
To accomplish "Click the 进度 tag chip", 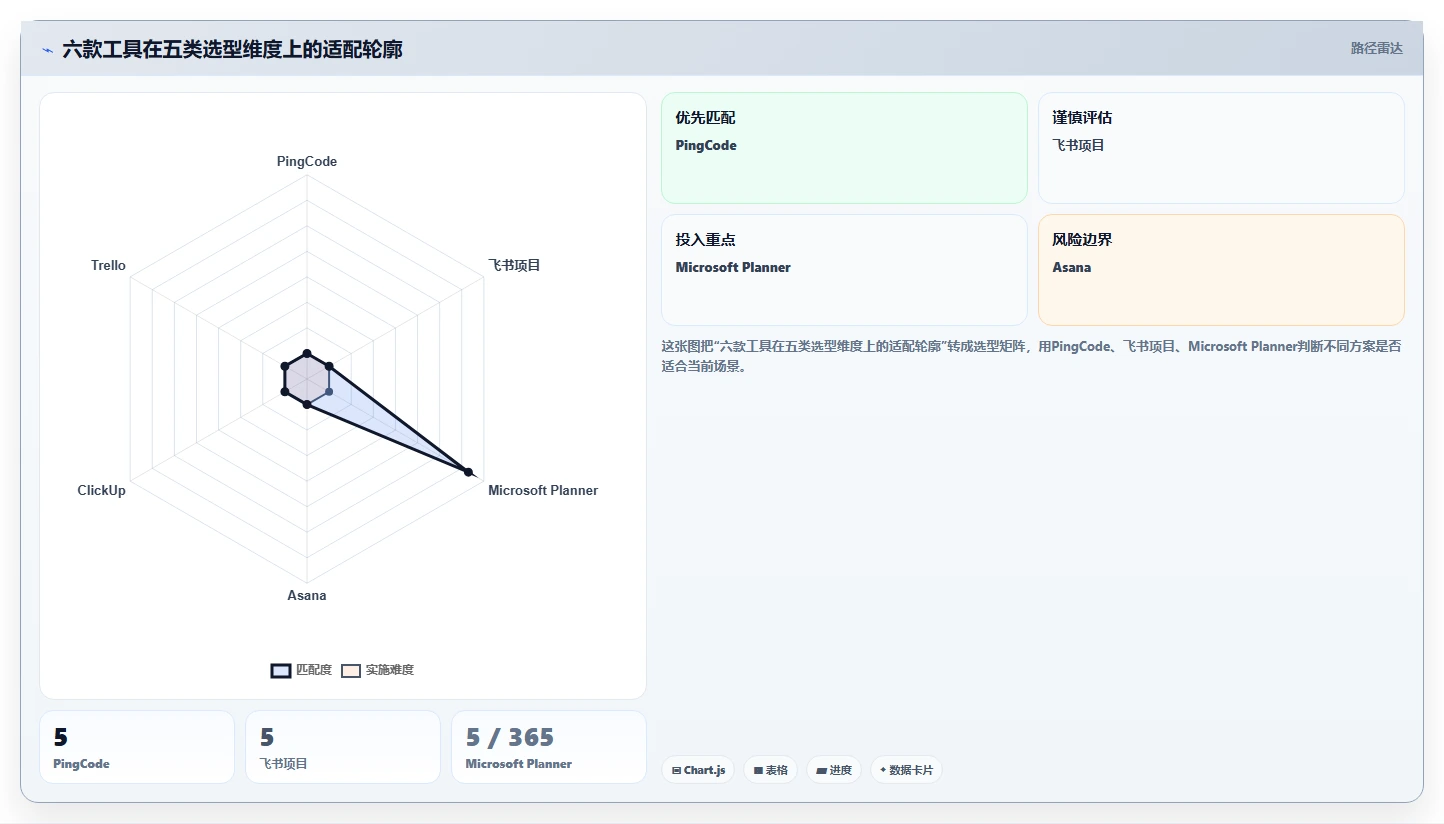I will click(833, 770).
